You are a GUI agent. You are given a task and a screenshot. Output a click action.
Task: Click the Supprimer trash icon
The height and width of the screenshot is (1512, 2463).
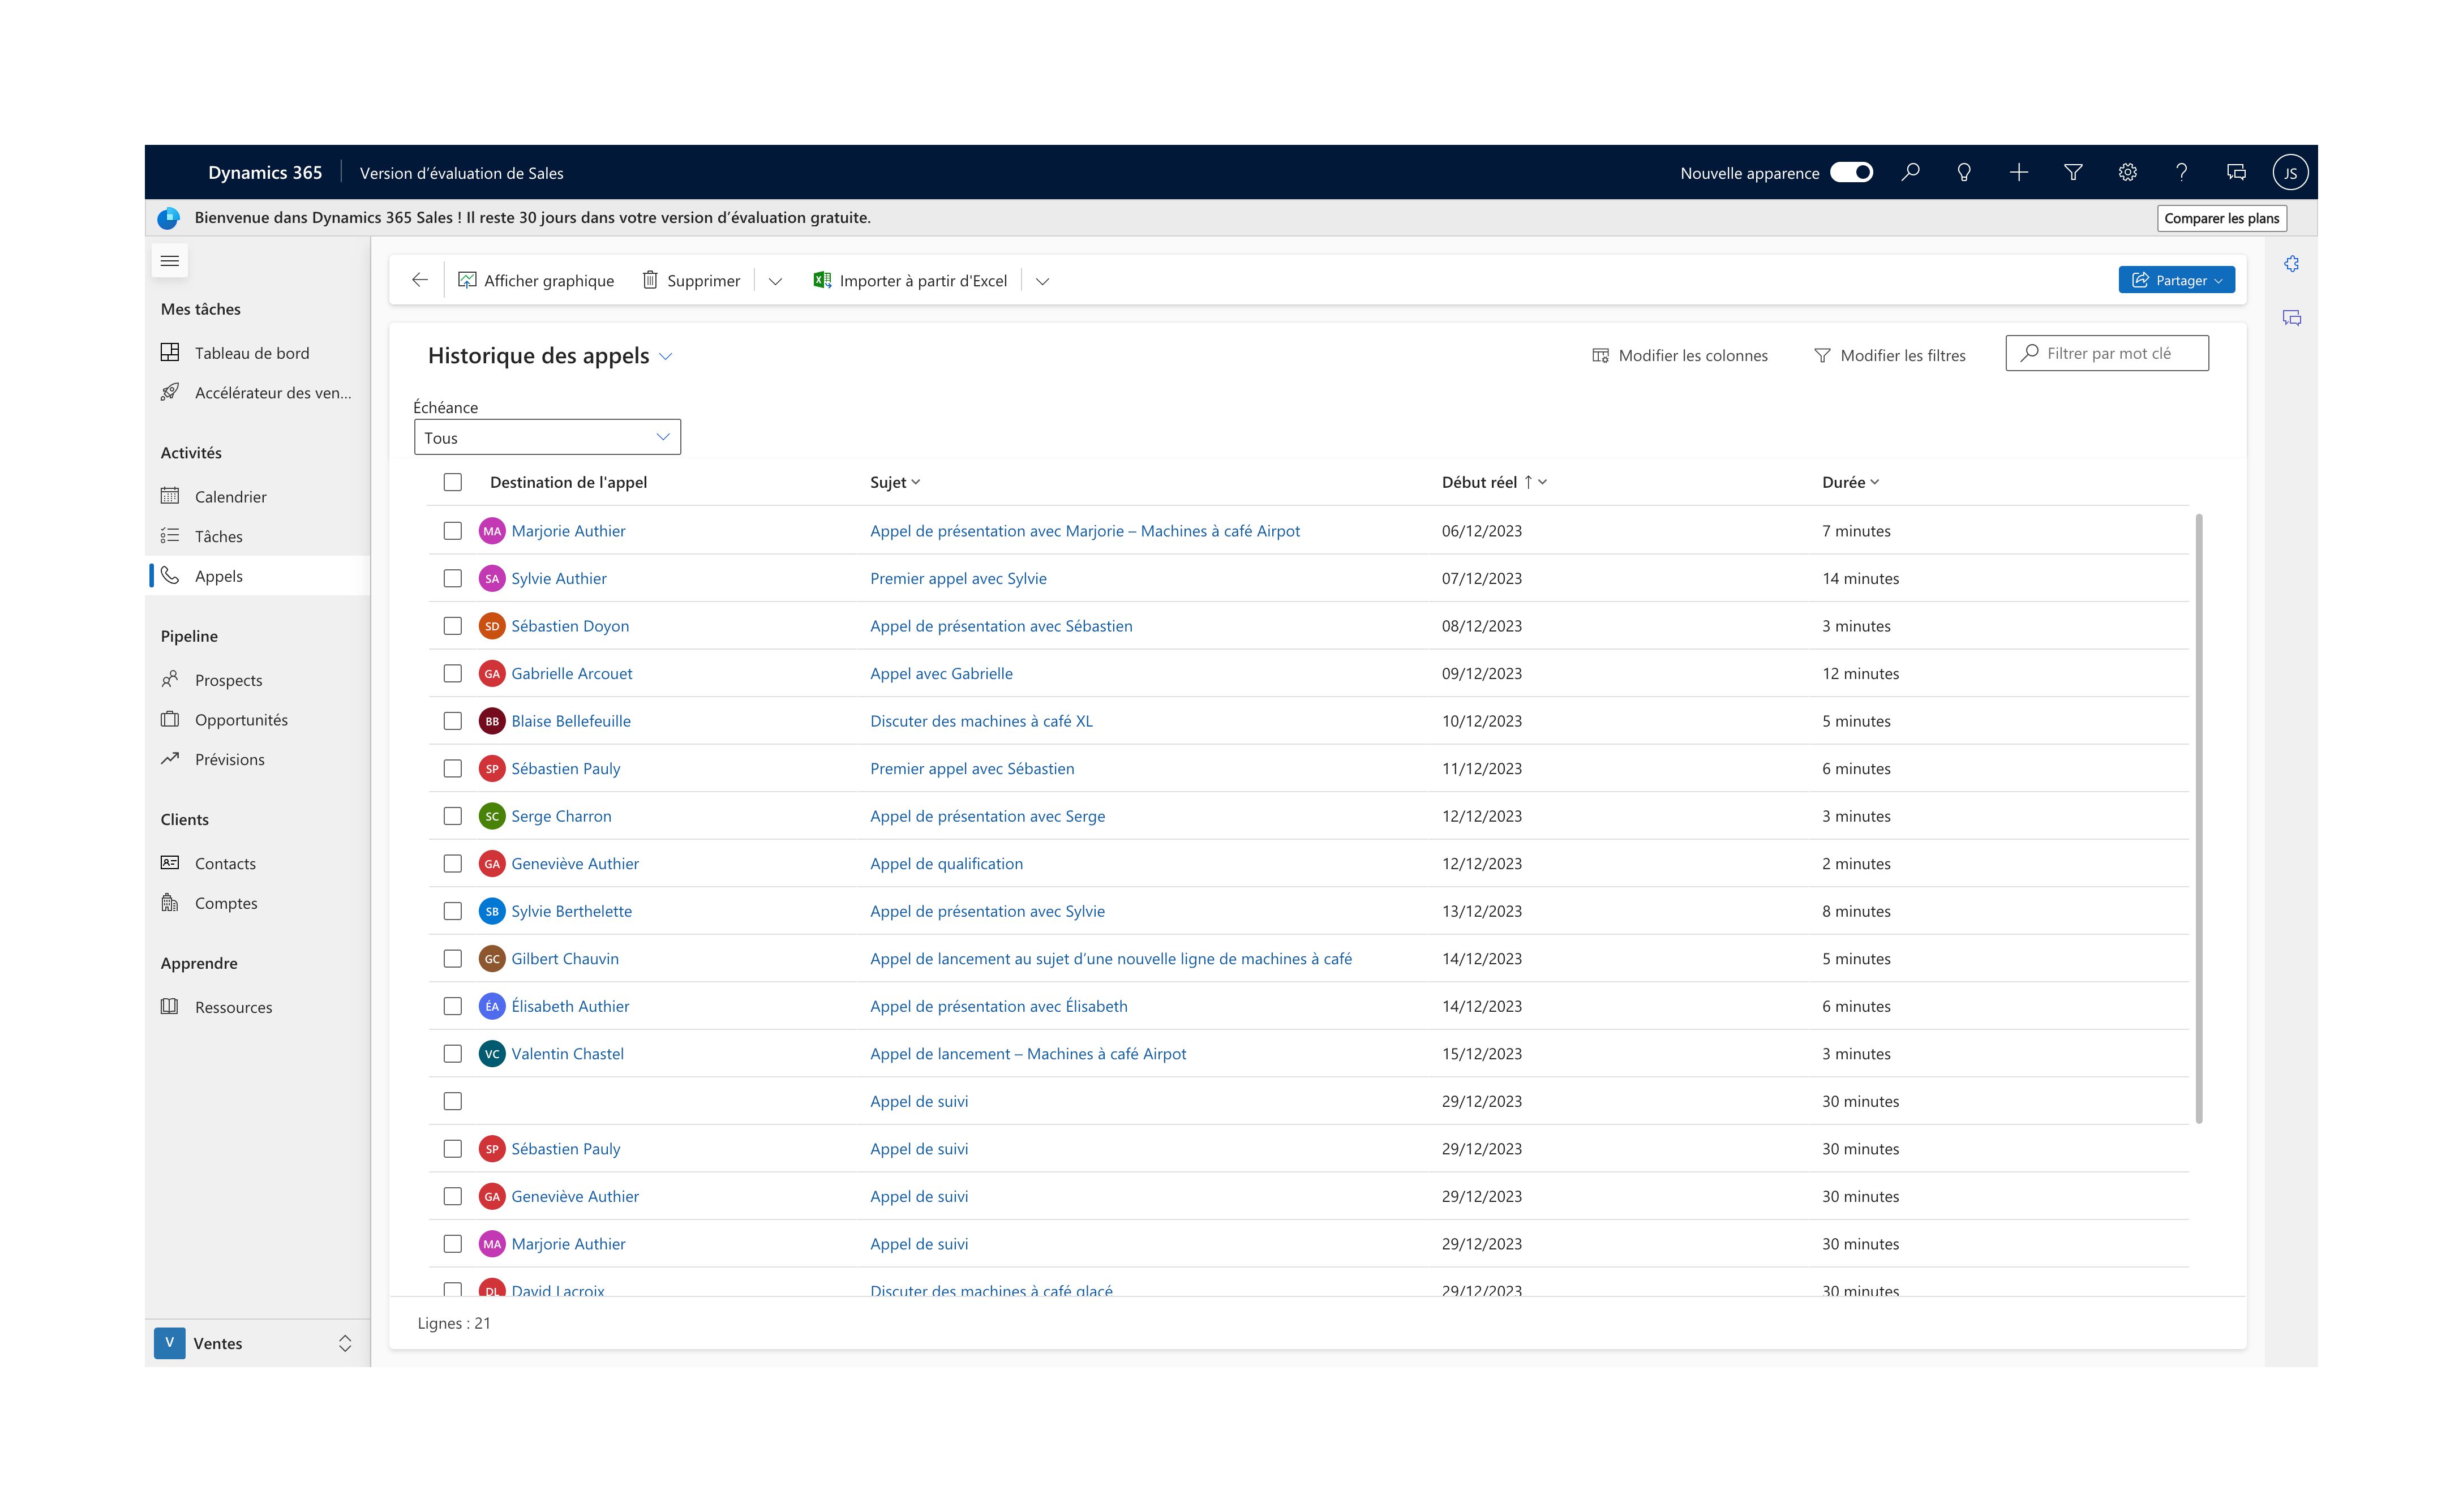(650, 280)
